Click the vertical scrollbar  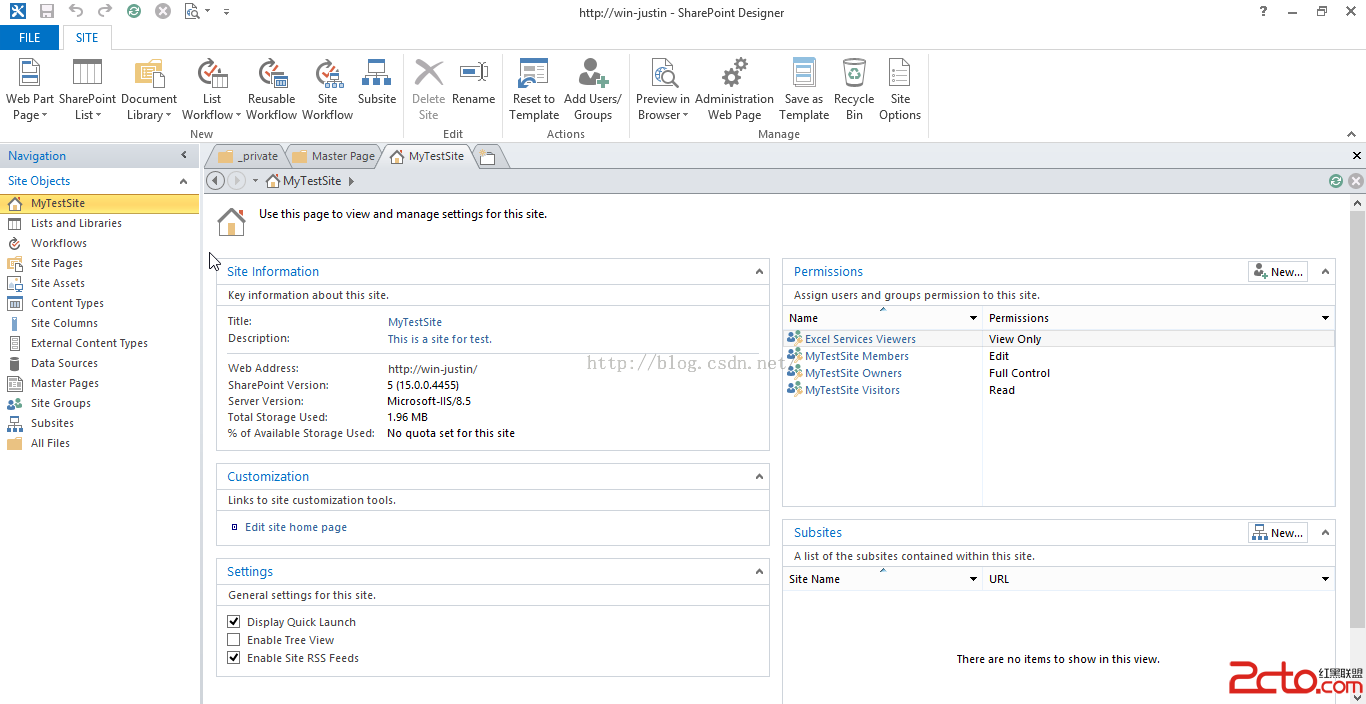point(1357,420)
